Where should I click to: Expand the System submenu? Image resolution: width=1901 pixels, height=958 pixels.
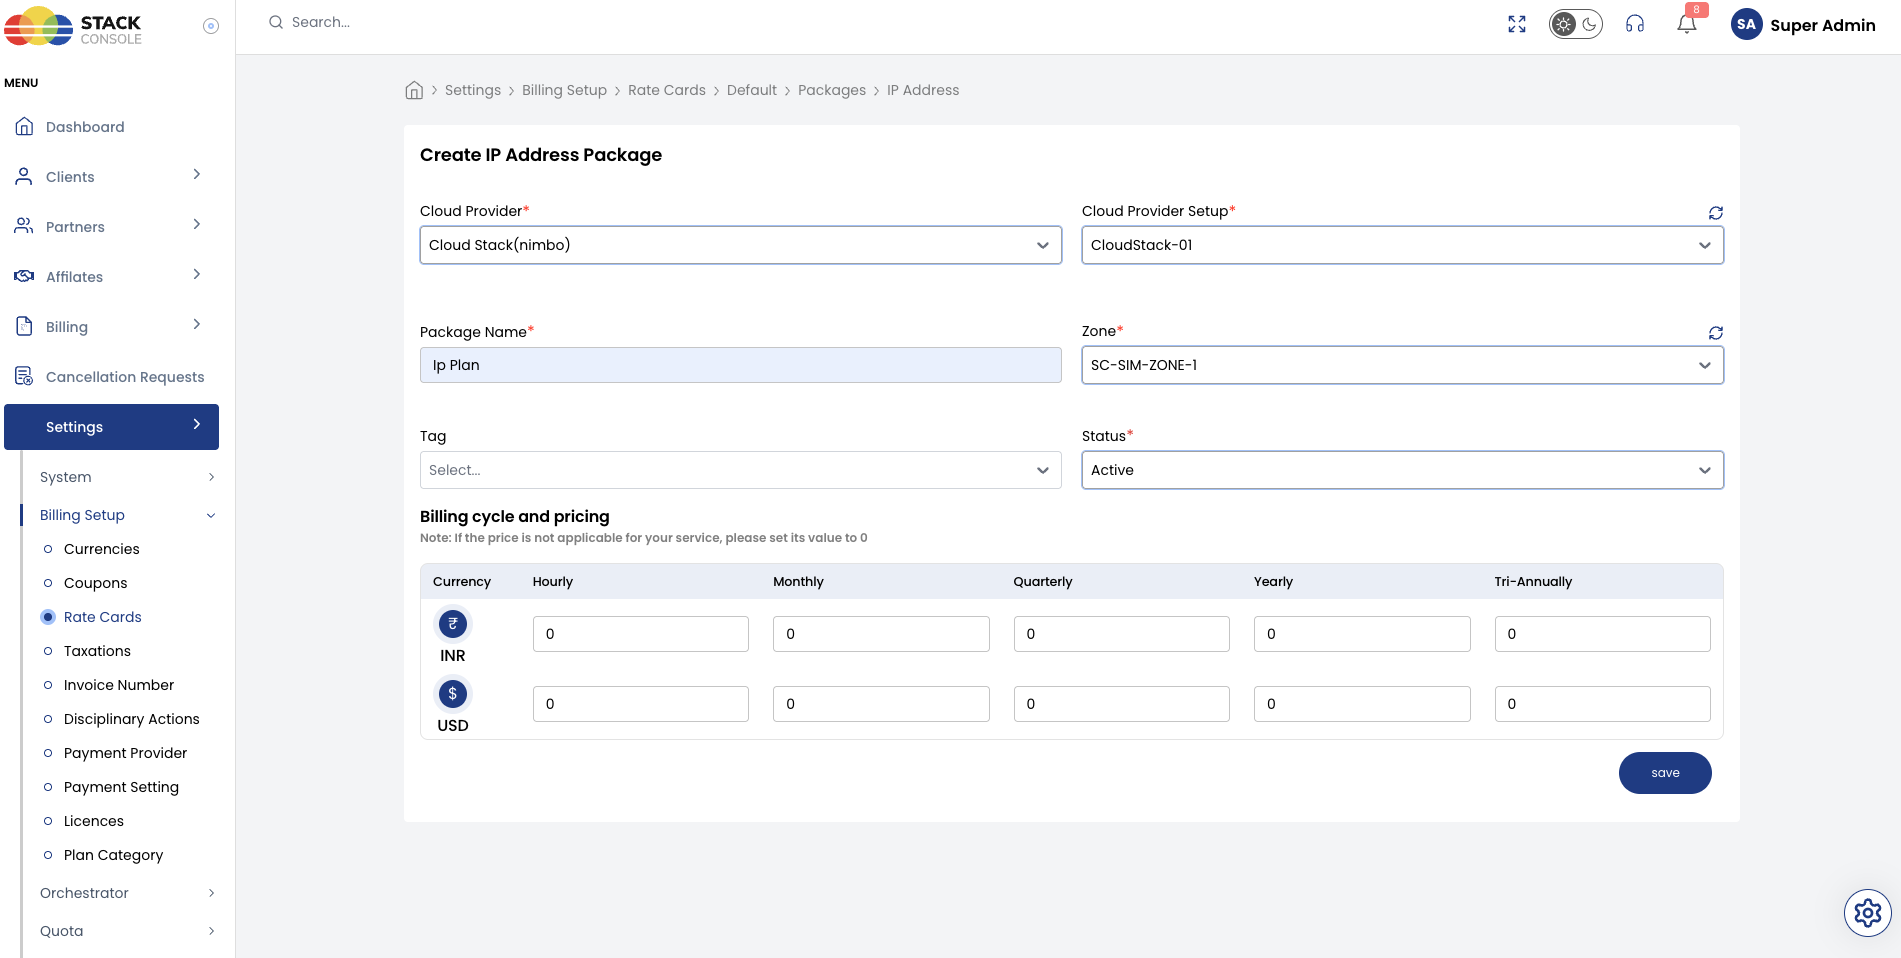pyautogui.click(x=211, y=477)
